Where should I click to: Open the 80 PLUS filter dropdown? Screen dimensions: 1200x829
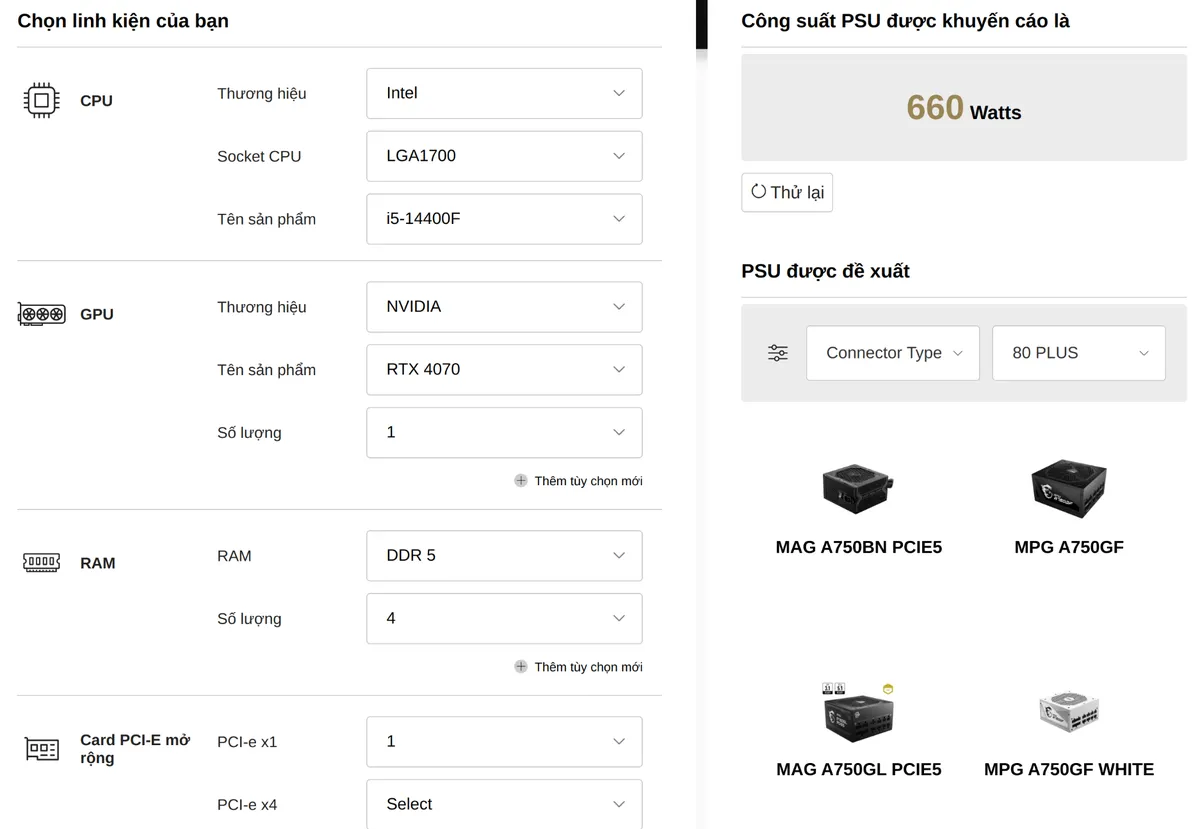[x=1079, y=353]
